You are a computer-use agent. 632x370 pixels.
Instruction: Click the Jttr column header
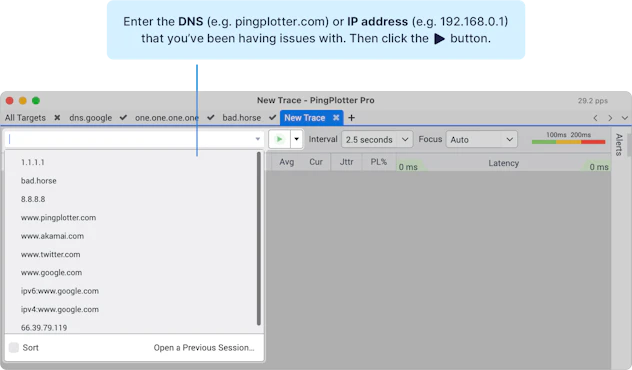pos(346,162)
